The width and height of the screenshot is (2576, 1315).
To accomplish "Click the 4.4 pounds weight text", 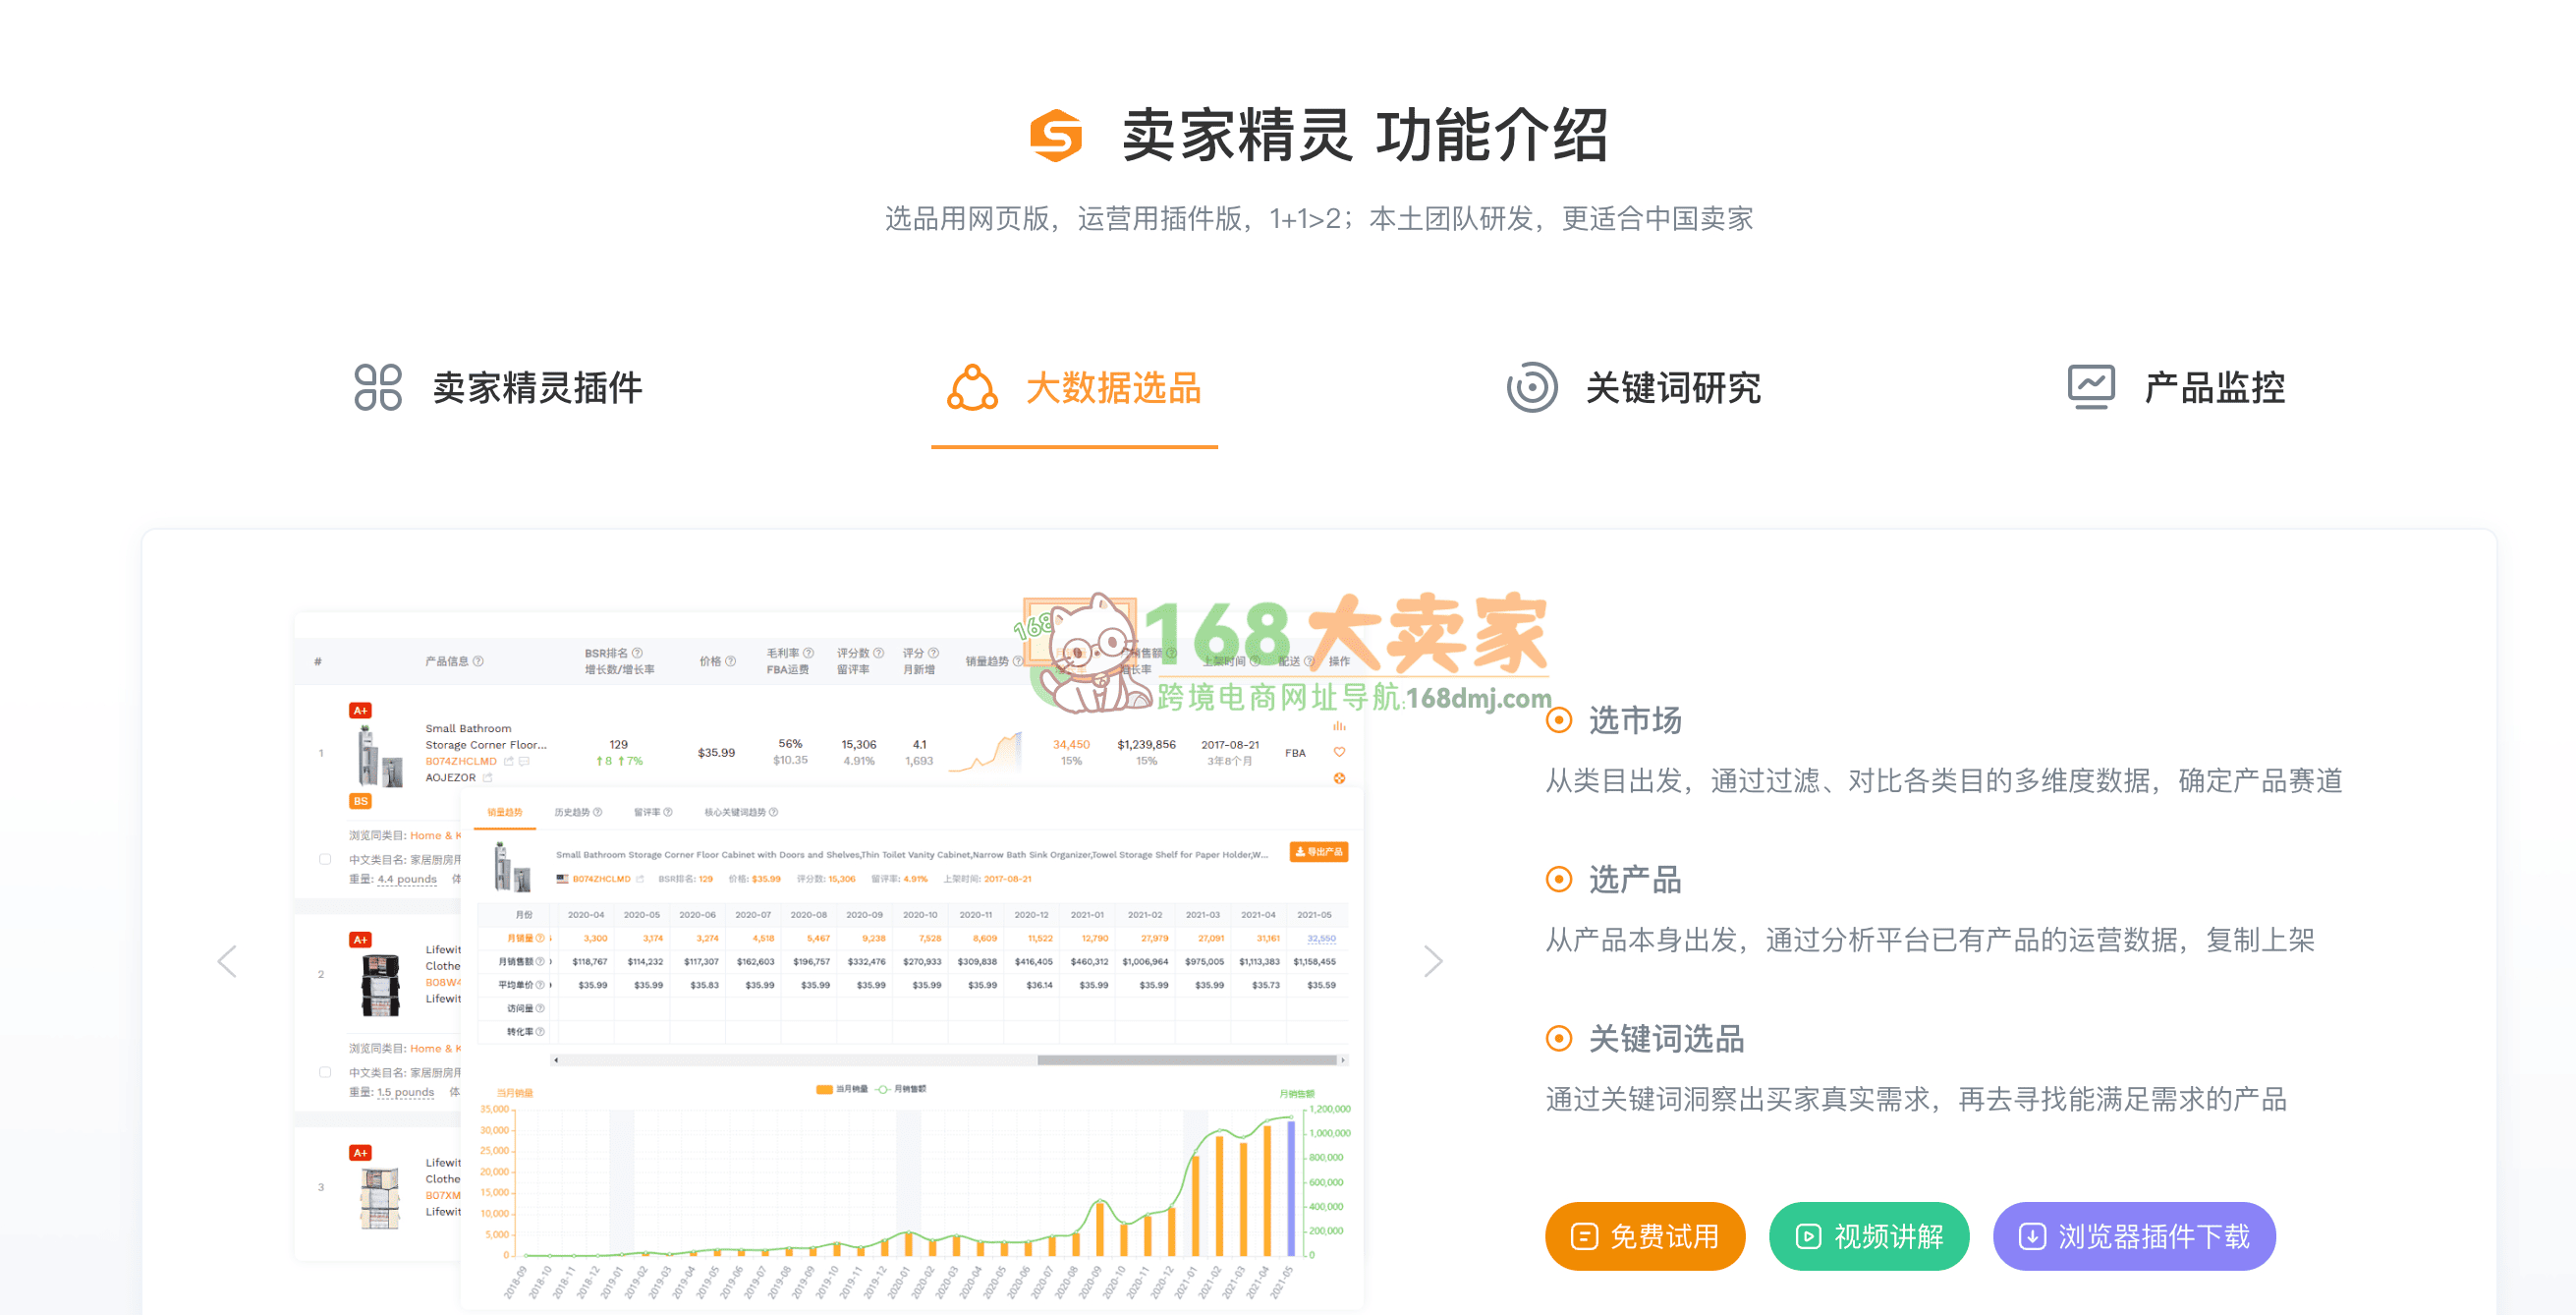I will (x=407, y=879).
